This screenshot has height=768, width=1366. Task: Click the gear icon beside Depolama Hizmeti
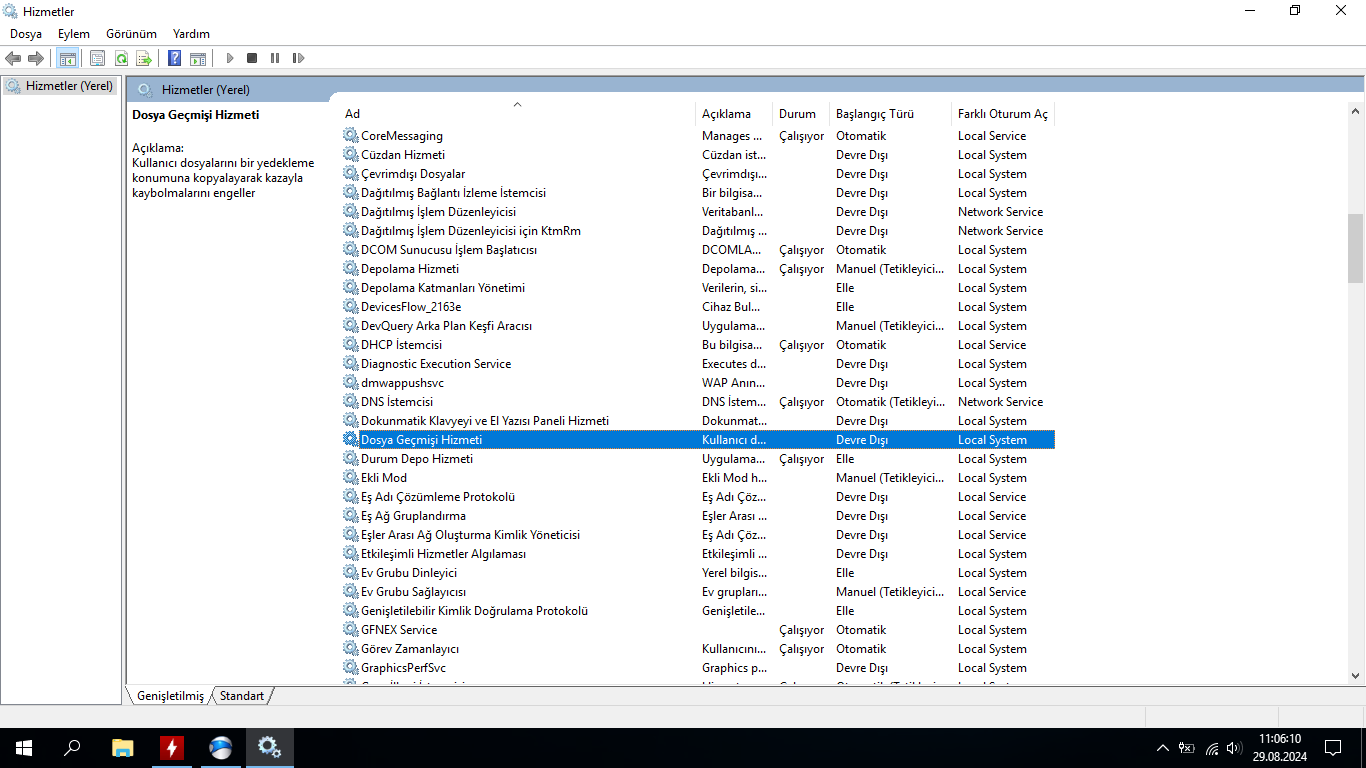coord(351,268)
